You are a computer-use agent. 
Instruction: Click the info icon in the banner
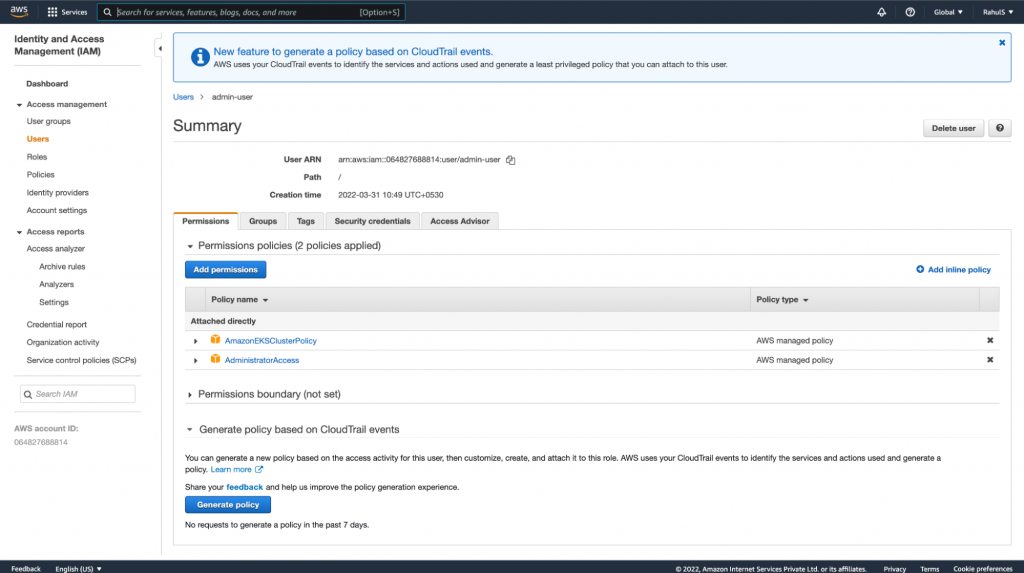(x=200, y=57)
